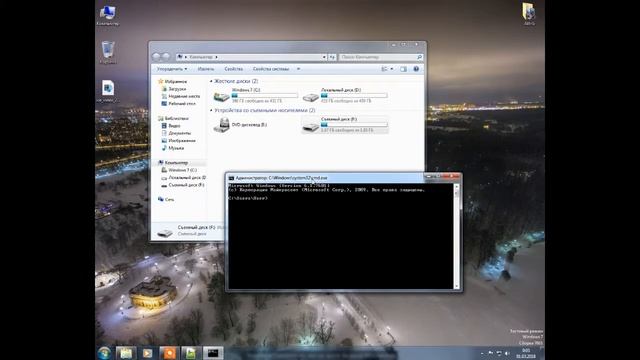
Task: Open Explorer Help question-mark icon
Action: [416, 69]
